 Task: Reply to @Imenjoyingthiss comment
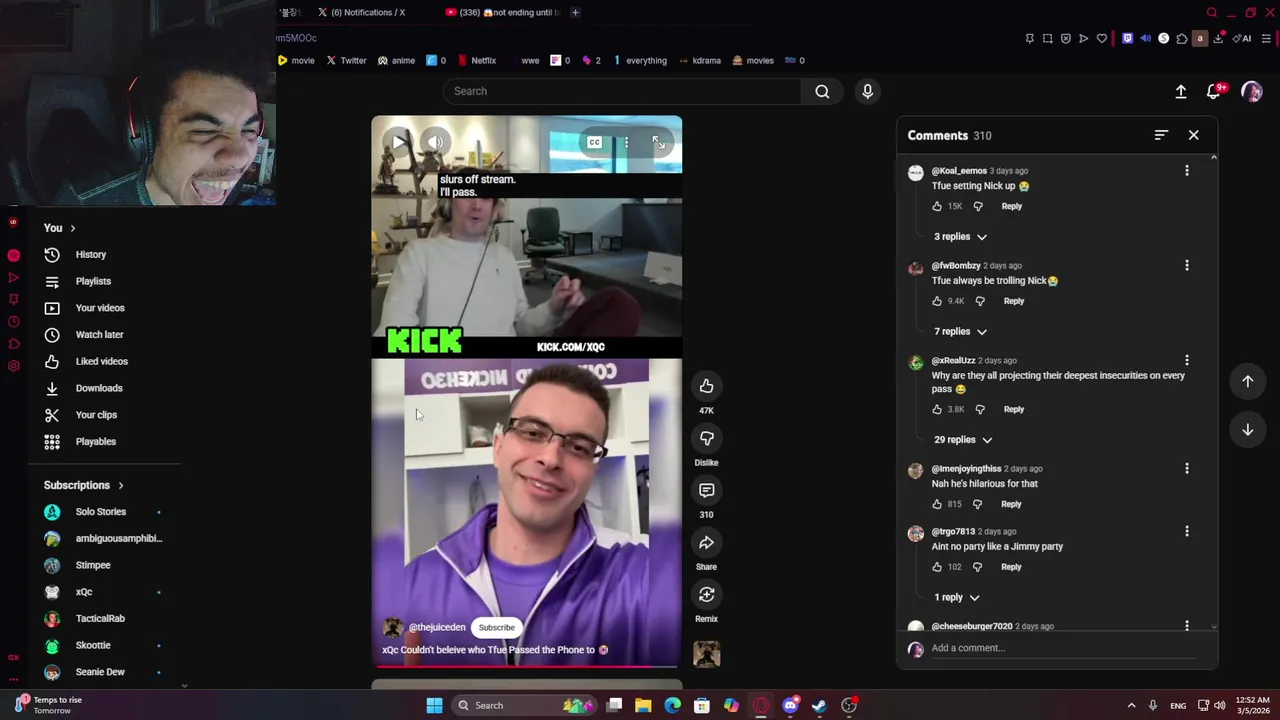[1011, 504]
